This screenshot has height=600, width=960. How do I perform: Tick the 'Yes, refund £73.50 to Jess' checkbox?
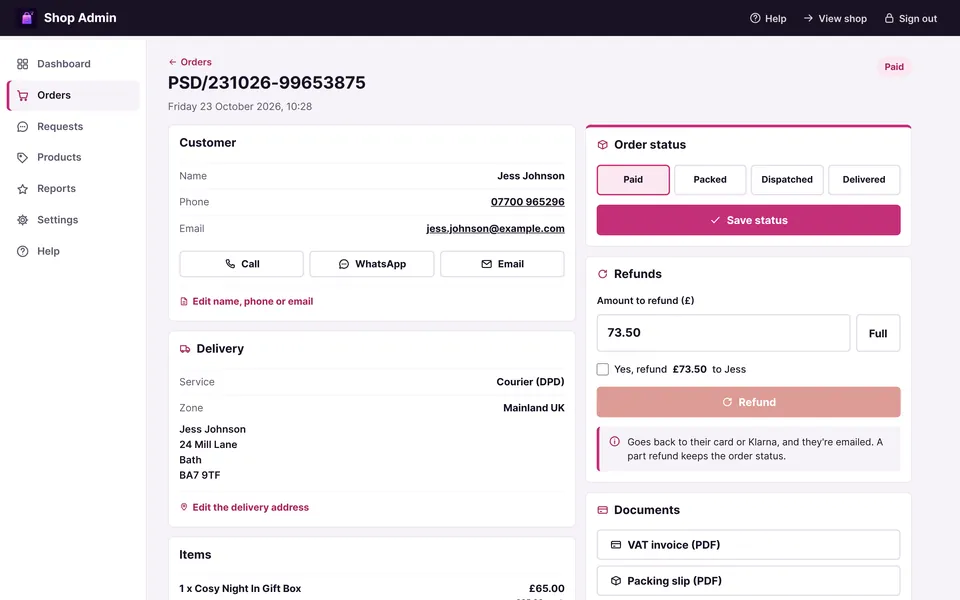pos(603,369)
